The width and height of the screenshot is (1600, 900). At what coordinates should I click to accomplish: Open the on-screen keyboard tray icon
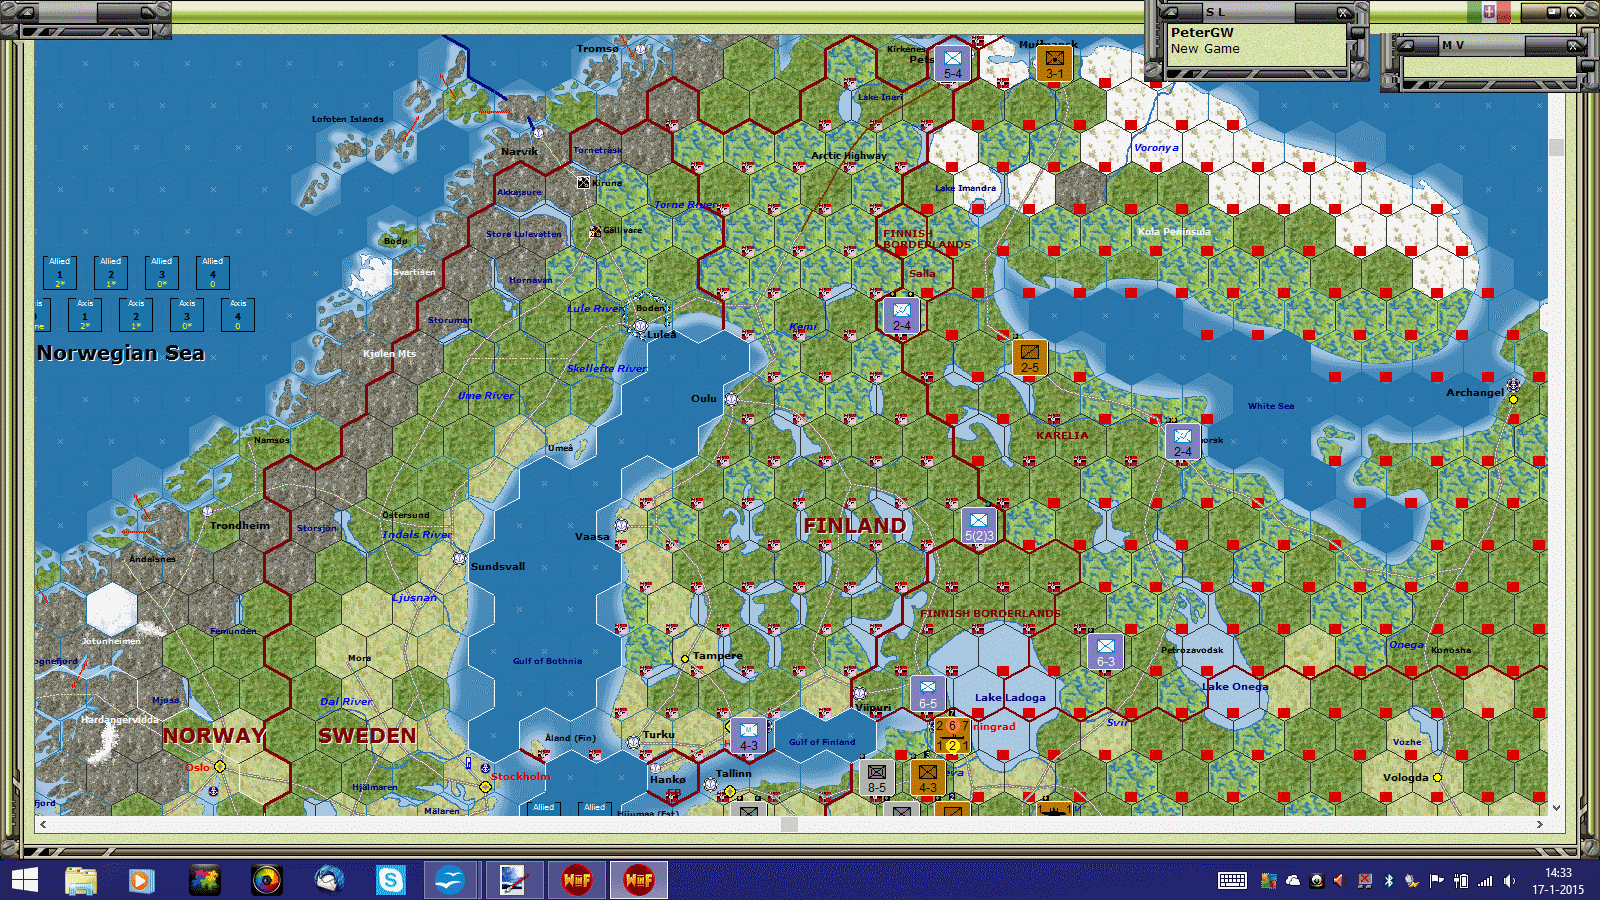tap(1232, 880)
